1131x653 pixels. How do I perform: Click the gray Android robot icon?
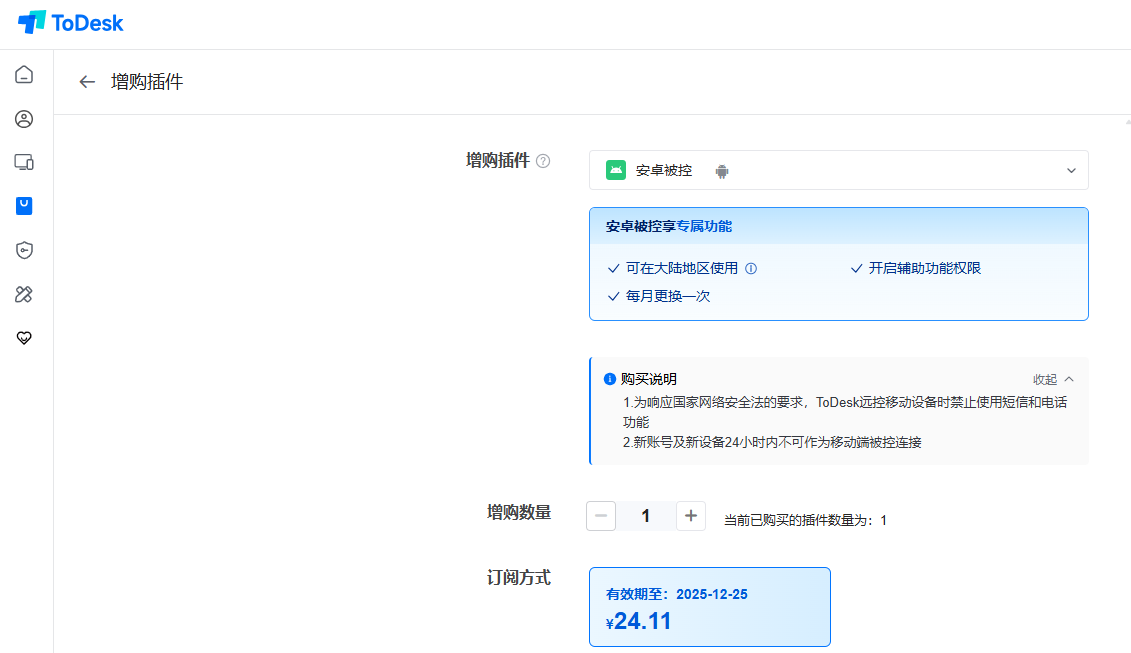pyautogui.click(x=721, y=171)
